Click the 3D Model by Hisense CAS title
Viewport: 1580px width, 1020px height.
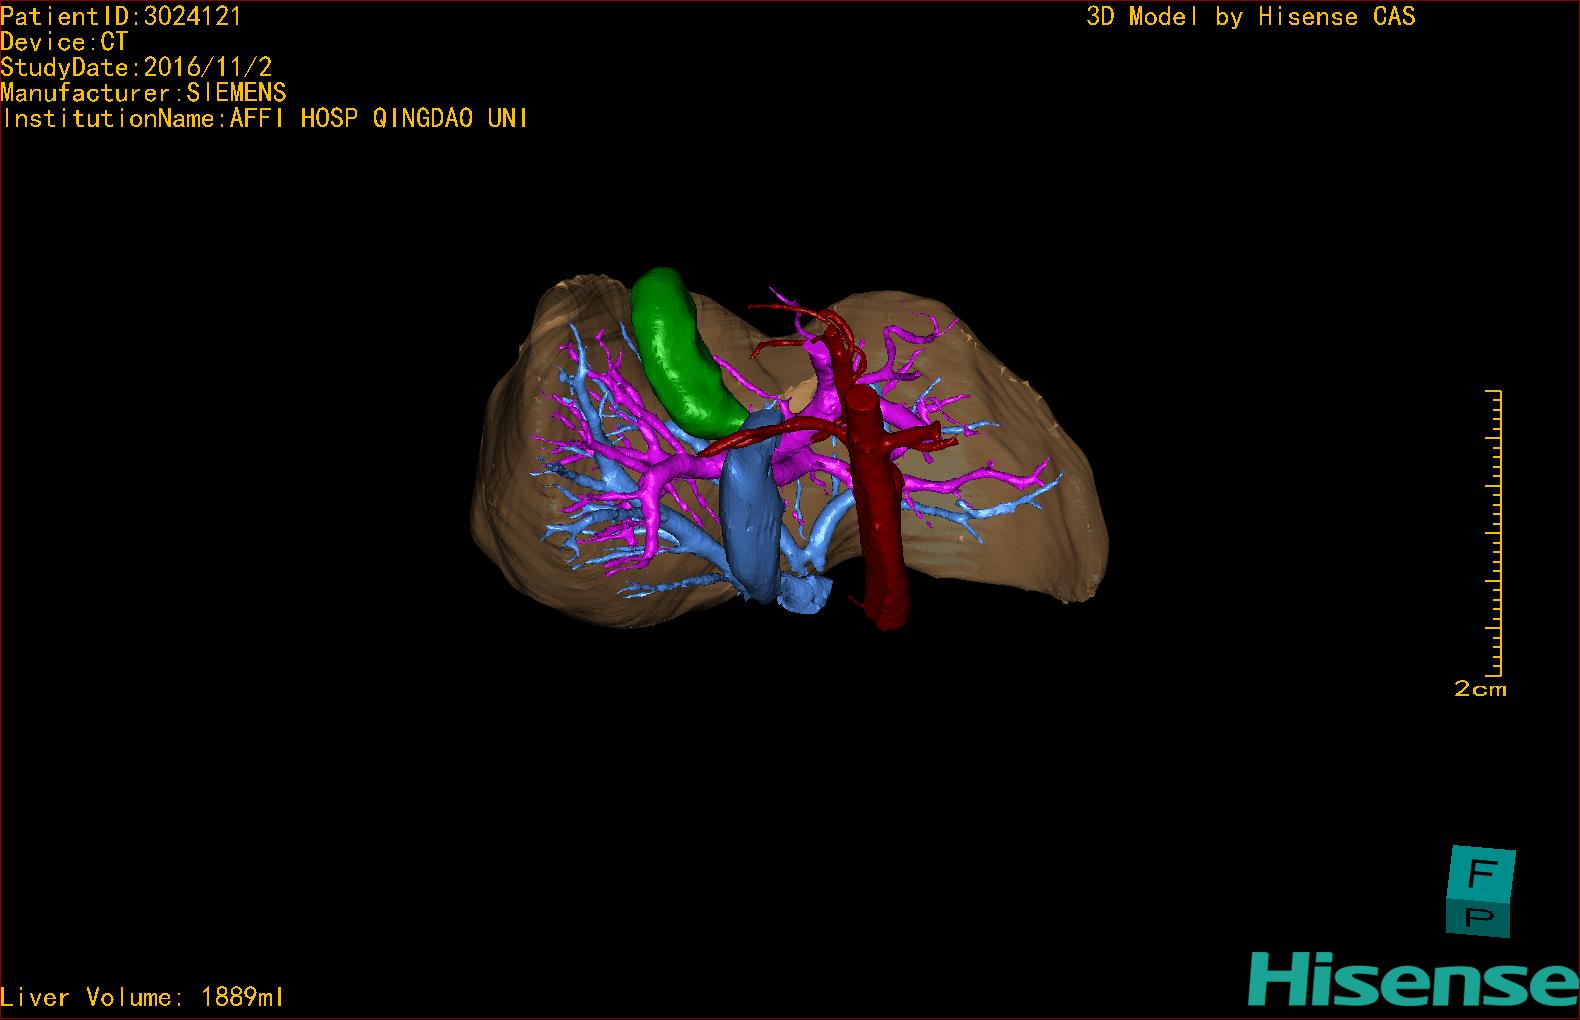point(1250,16)
